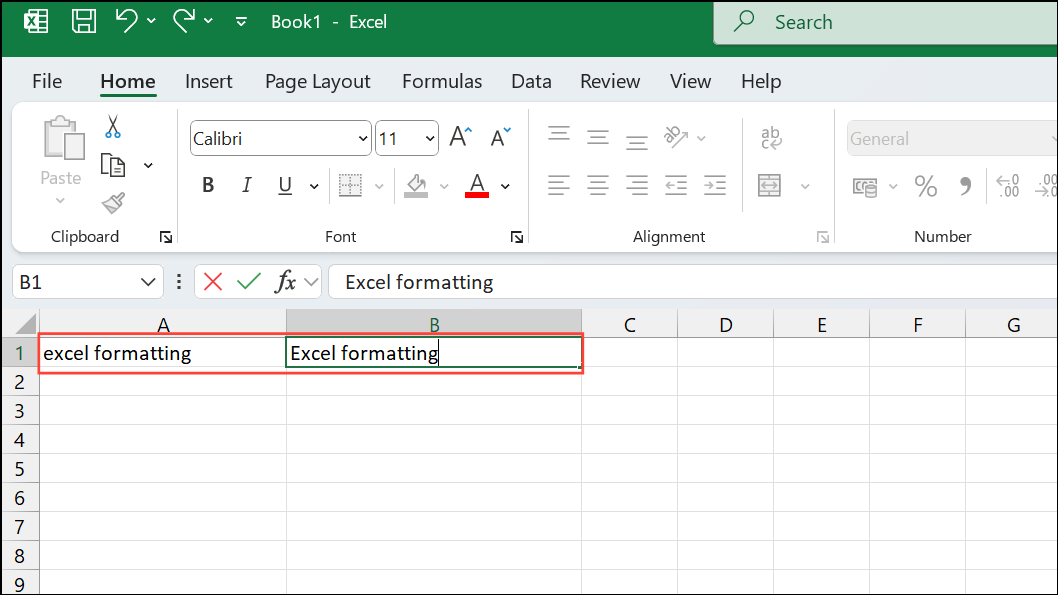The width and height of the screenshot is (1058, 595).
Task: Toggle Italic formatting
Action: (x=246, y=186)
